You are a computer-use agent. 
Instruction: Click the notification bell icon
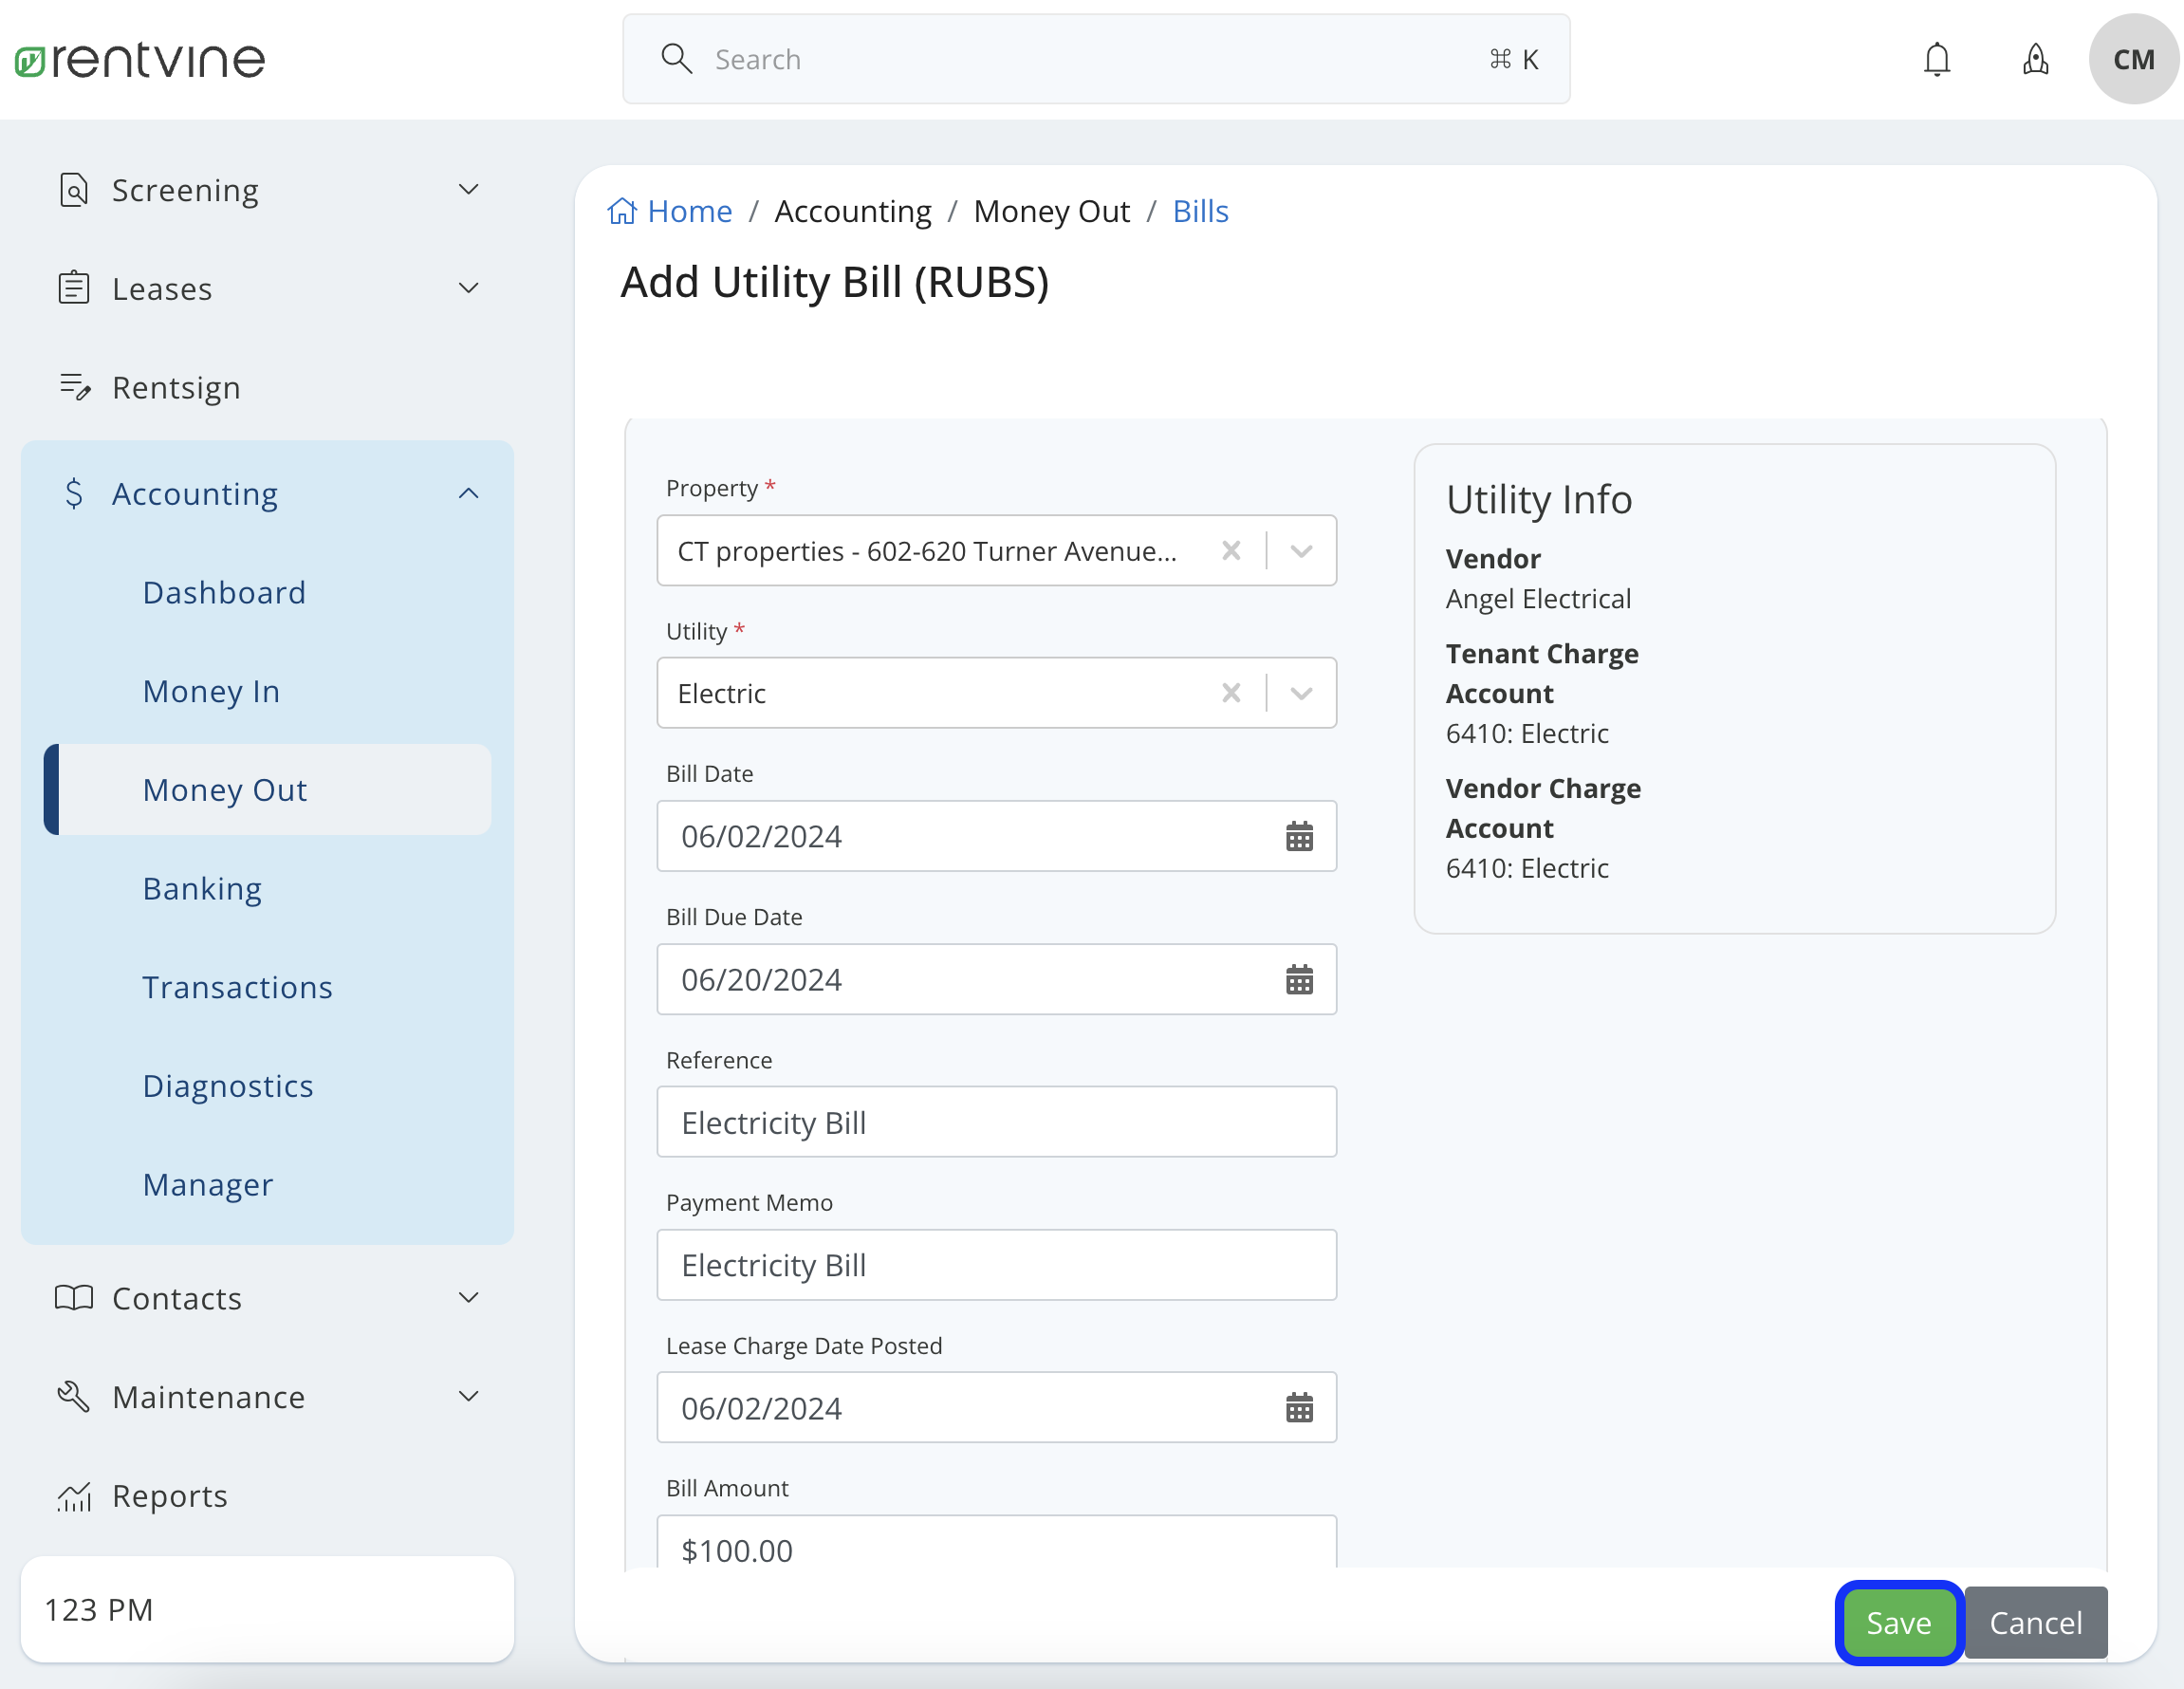tap(1937, 59)
